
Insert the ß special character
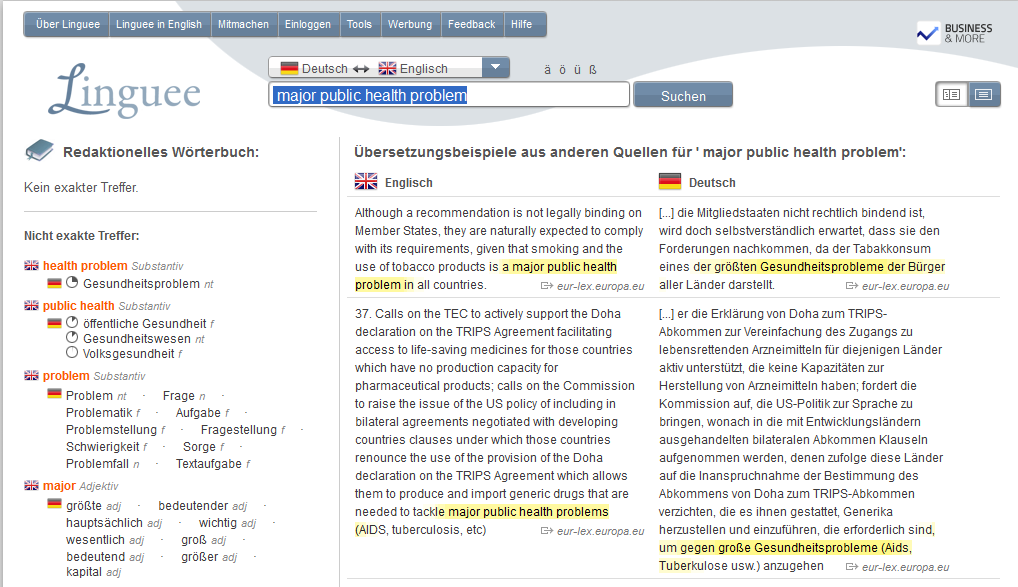click(593, 70)
